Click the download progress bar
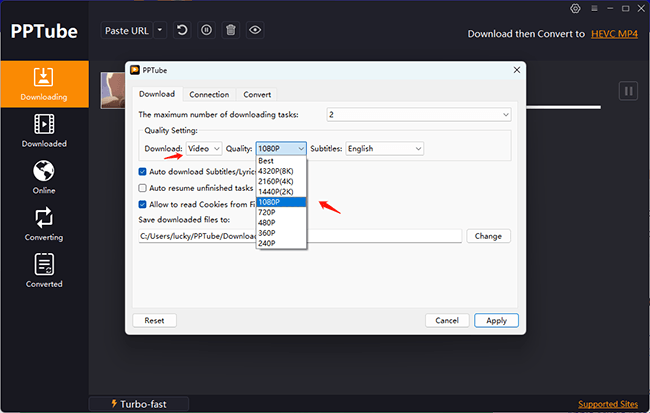The height and width of the screenshot is (413, 650). coord(563,107)
